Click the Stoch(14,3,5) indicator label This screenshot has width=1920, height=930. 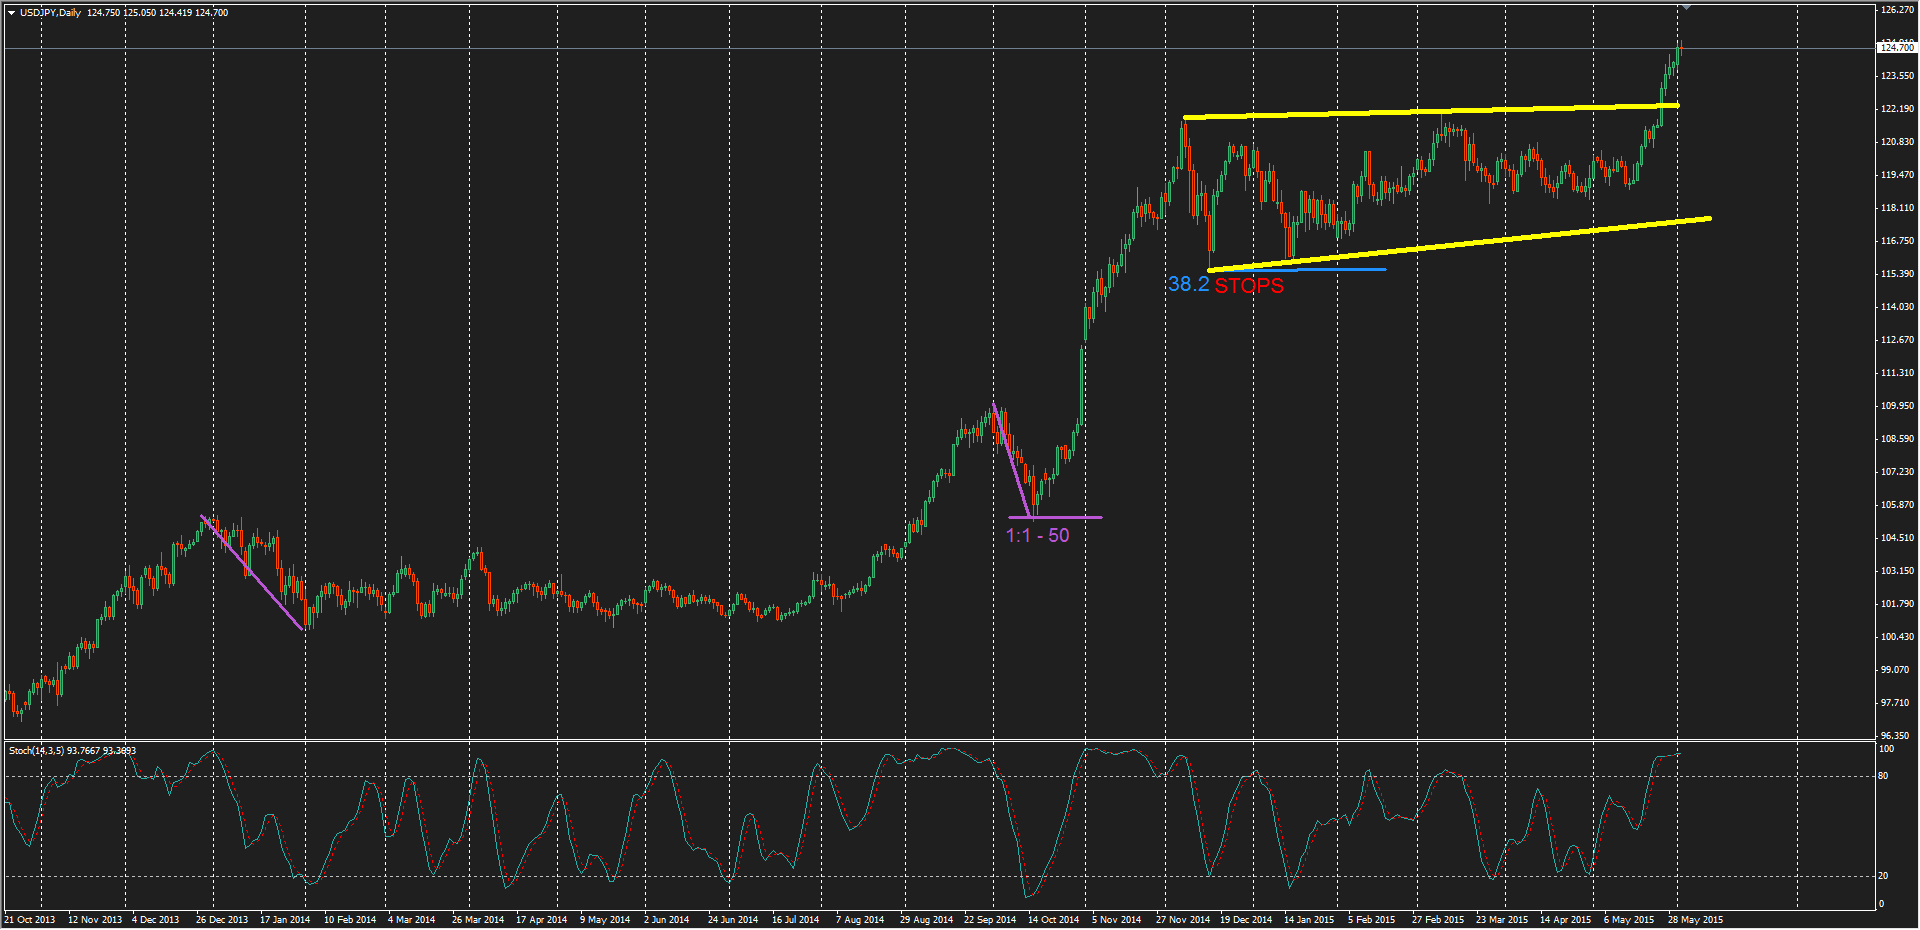point(72,750)
